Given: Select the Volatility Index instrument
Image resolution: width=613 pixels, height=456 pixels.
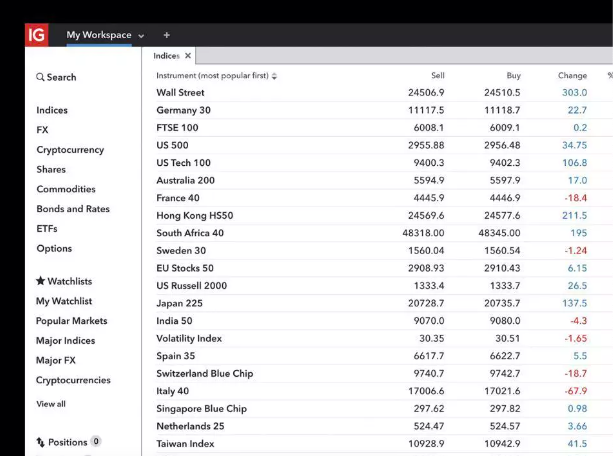Looking at the screenshot, I should coord(189,339).
